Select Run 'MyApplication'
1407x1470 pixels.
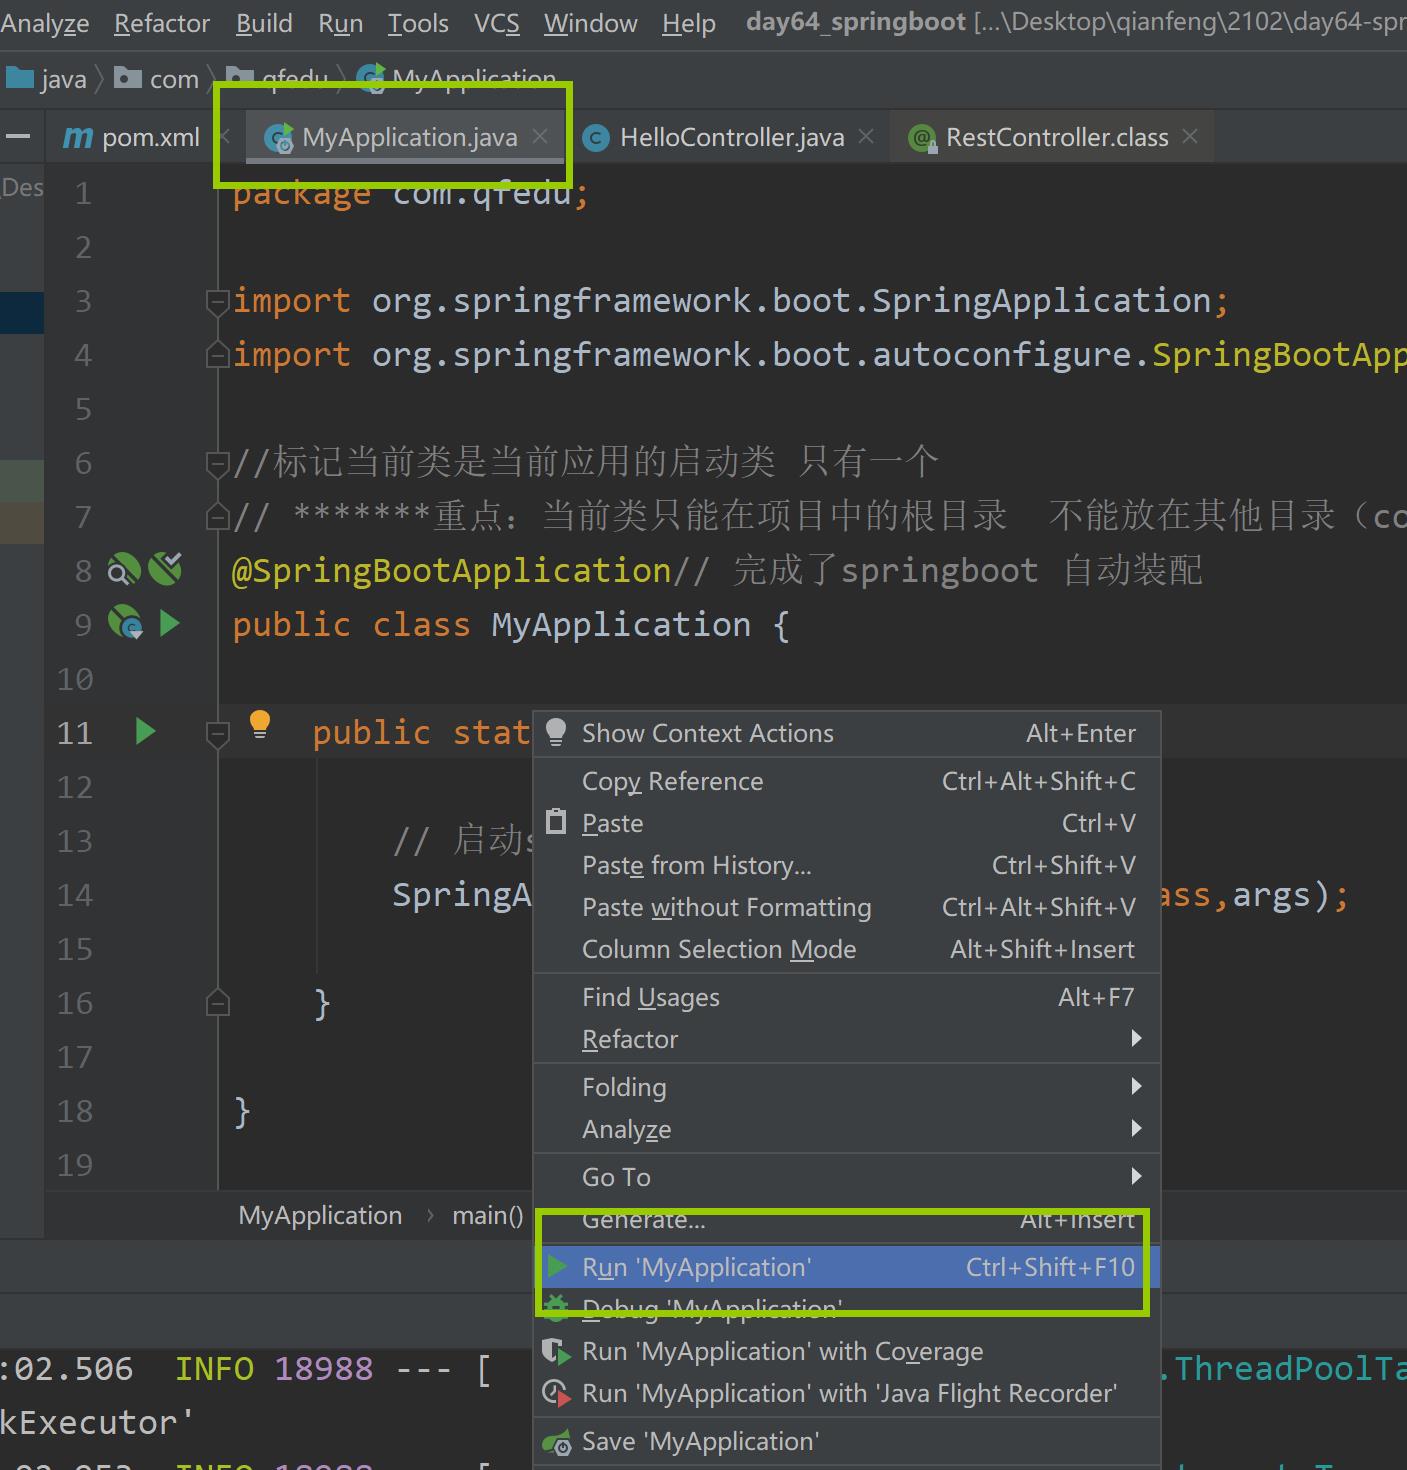[x=847, y=1267]
